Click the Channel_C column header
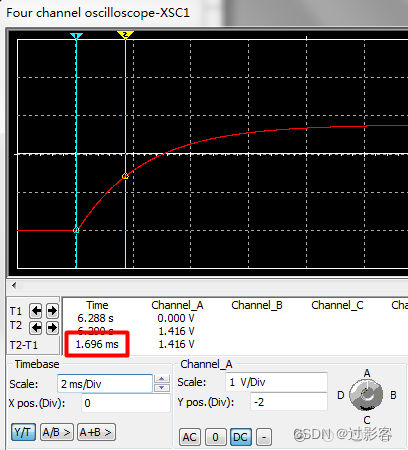The image size is (408, 450). (x=337, y=305)
